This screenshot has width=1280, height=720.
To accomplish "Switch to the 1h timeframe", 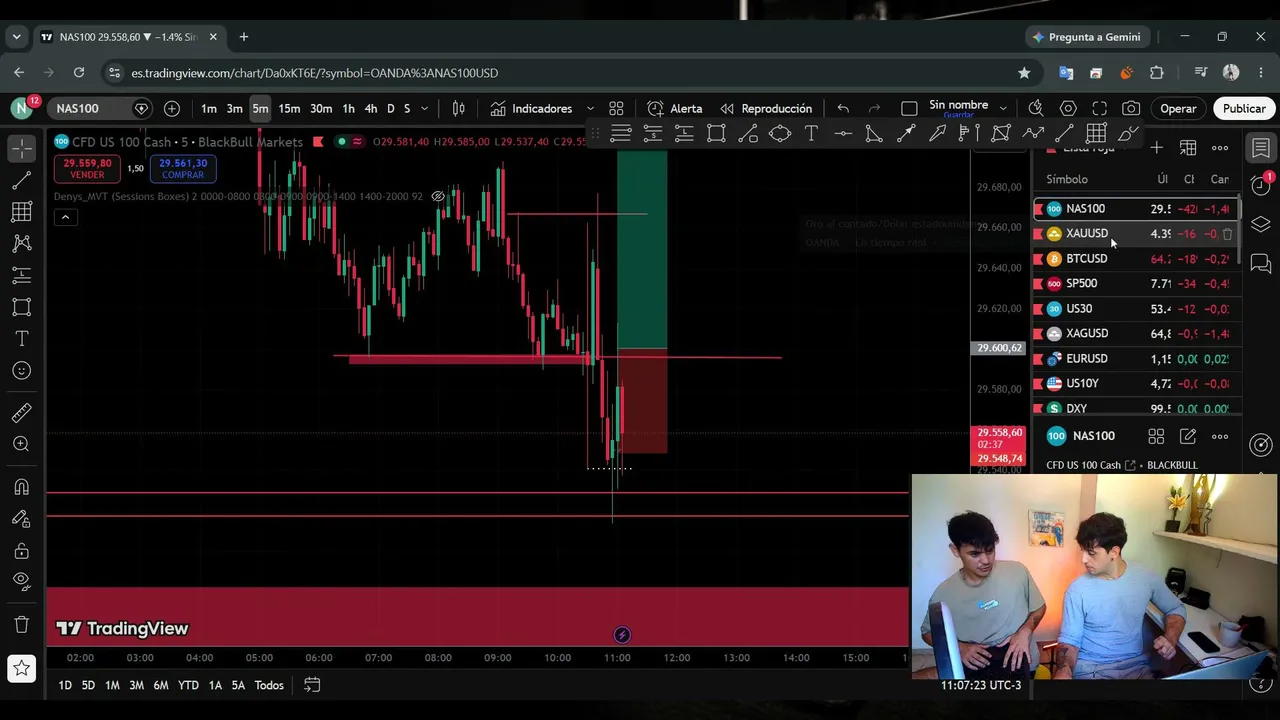I will (348, 108).
